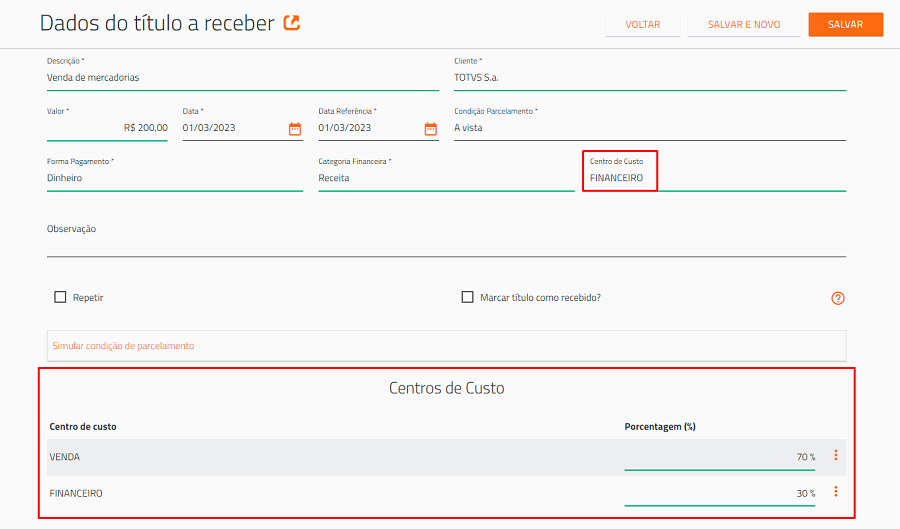Viewport: 900px width, 529px height.
Task: Tick Marcar título como recebido checkbox
Action: [x=468, y=297]
